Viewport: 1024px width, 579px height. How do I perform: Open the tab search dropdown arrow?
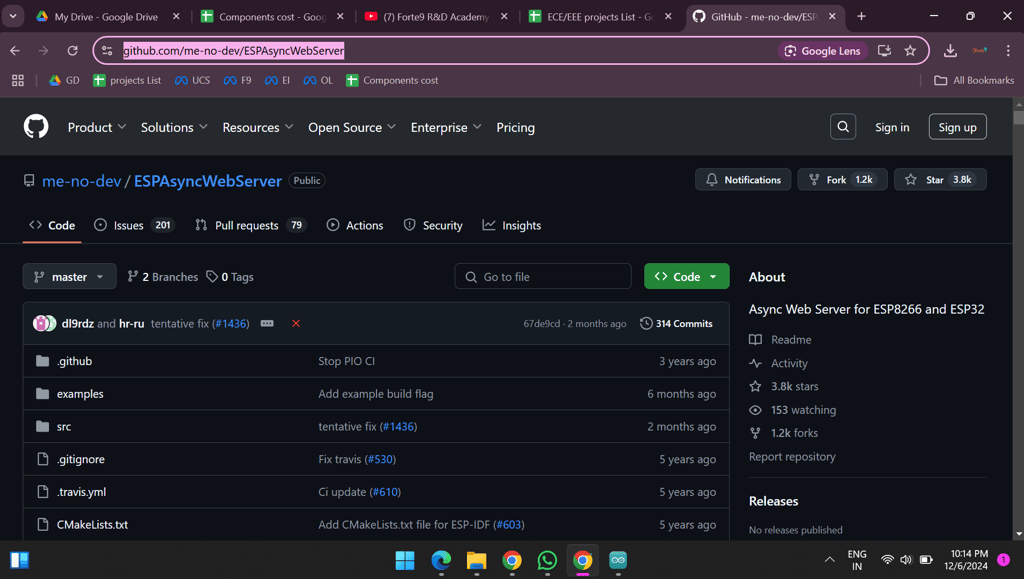point(12,16)
